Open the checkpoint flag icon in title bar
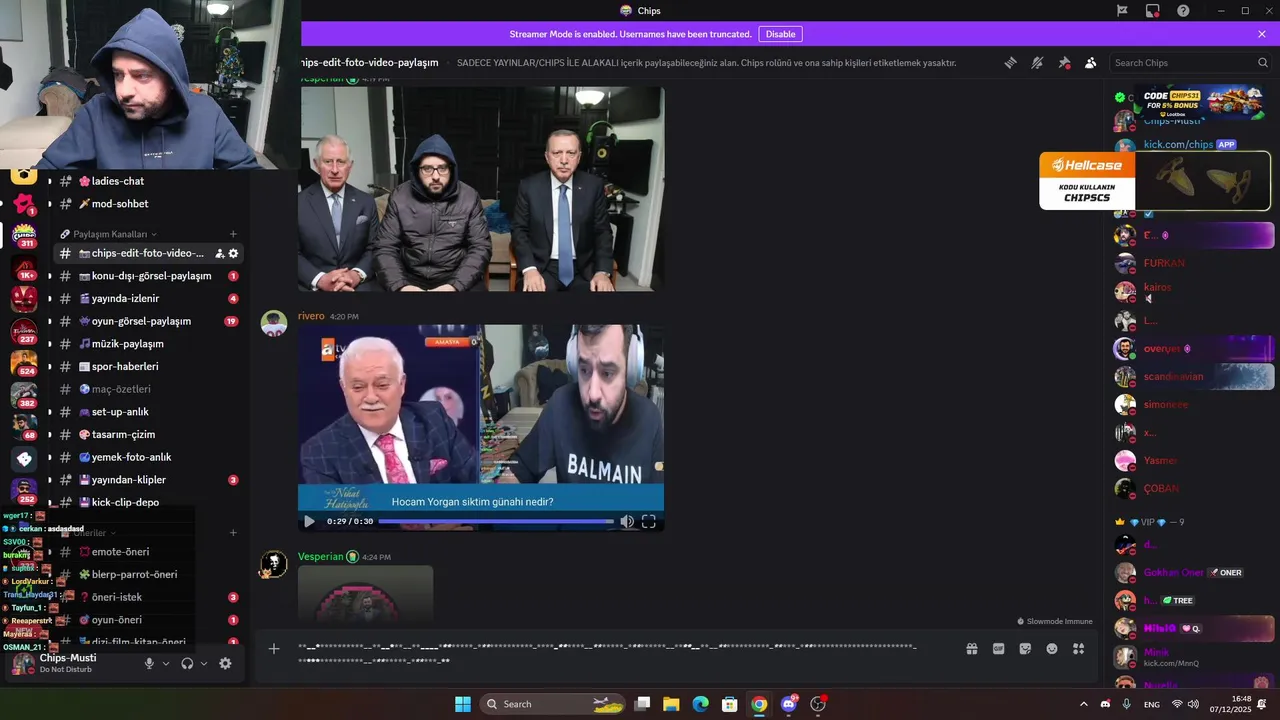Viewport: 1280px width, 720px height. pos(1123,10)
